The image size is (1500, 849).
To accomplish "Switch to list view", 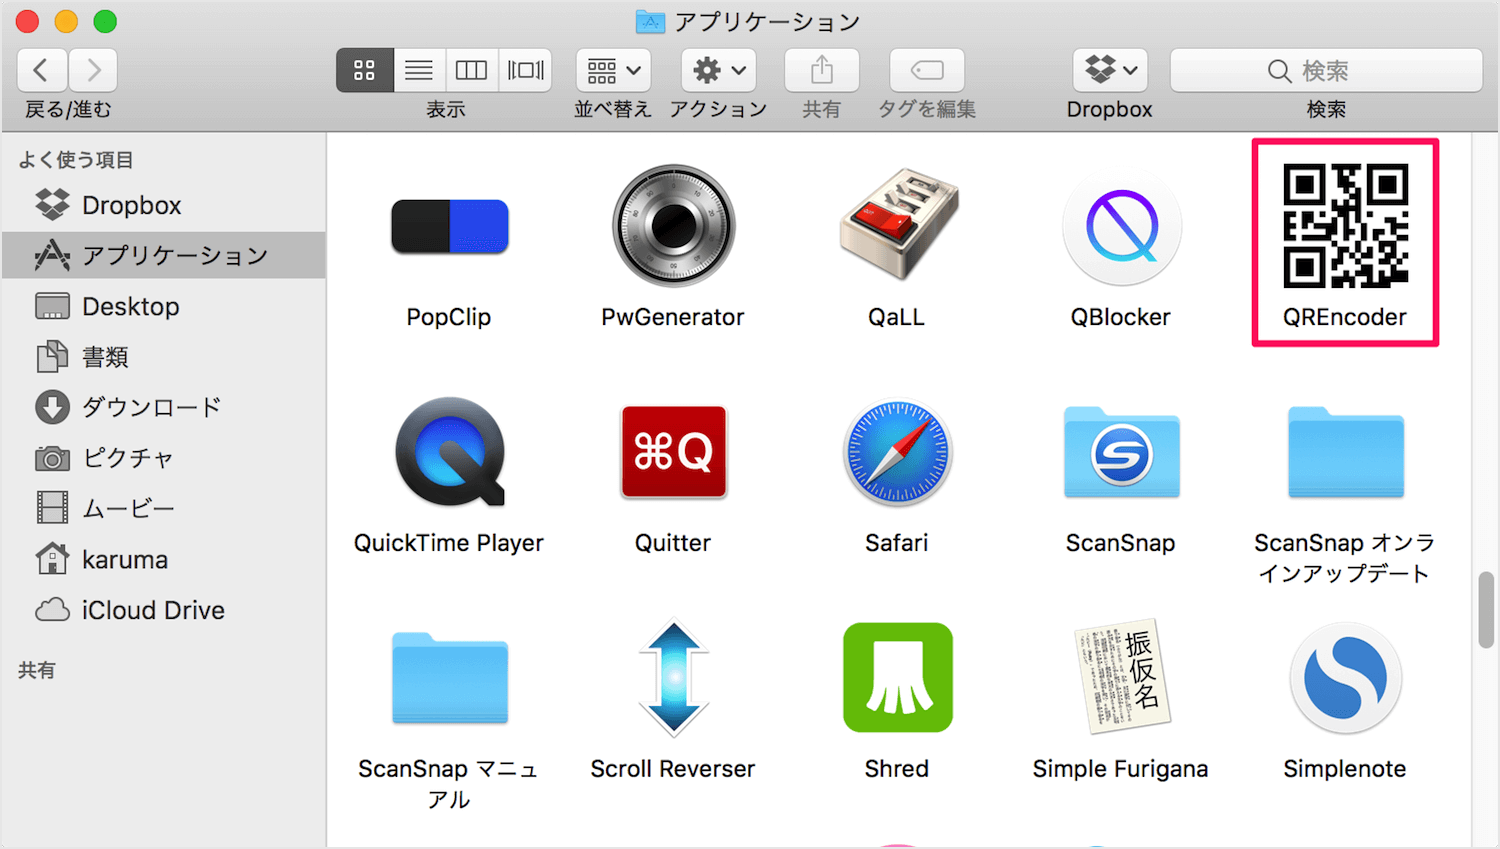I will coord(419,70).
